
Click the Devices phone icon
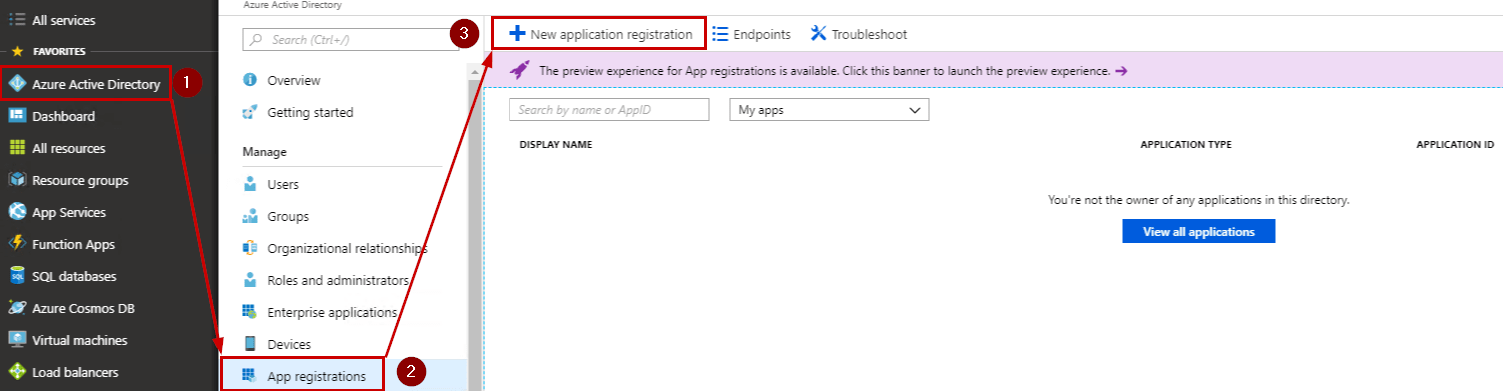point(250,344)
